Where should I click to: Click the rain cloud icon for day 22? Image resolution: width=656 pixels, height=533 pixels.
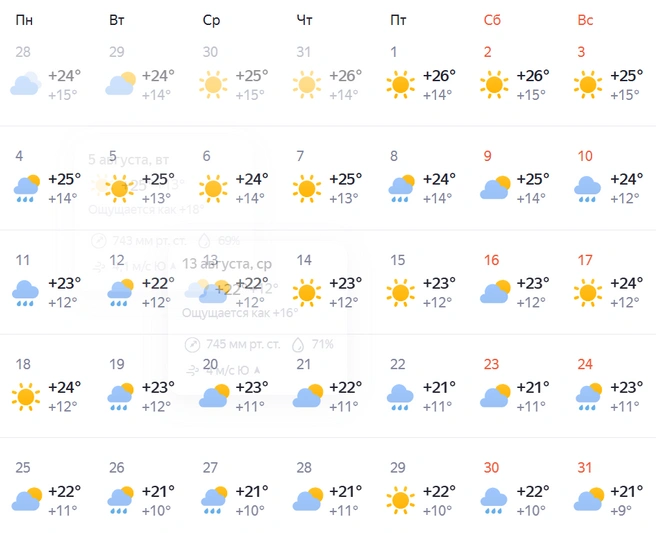[x=400, y=397]
